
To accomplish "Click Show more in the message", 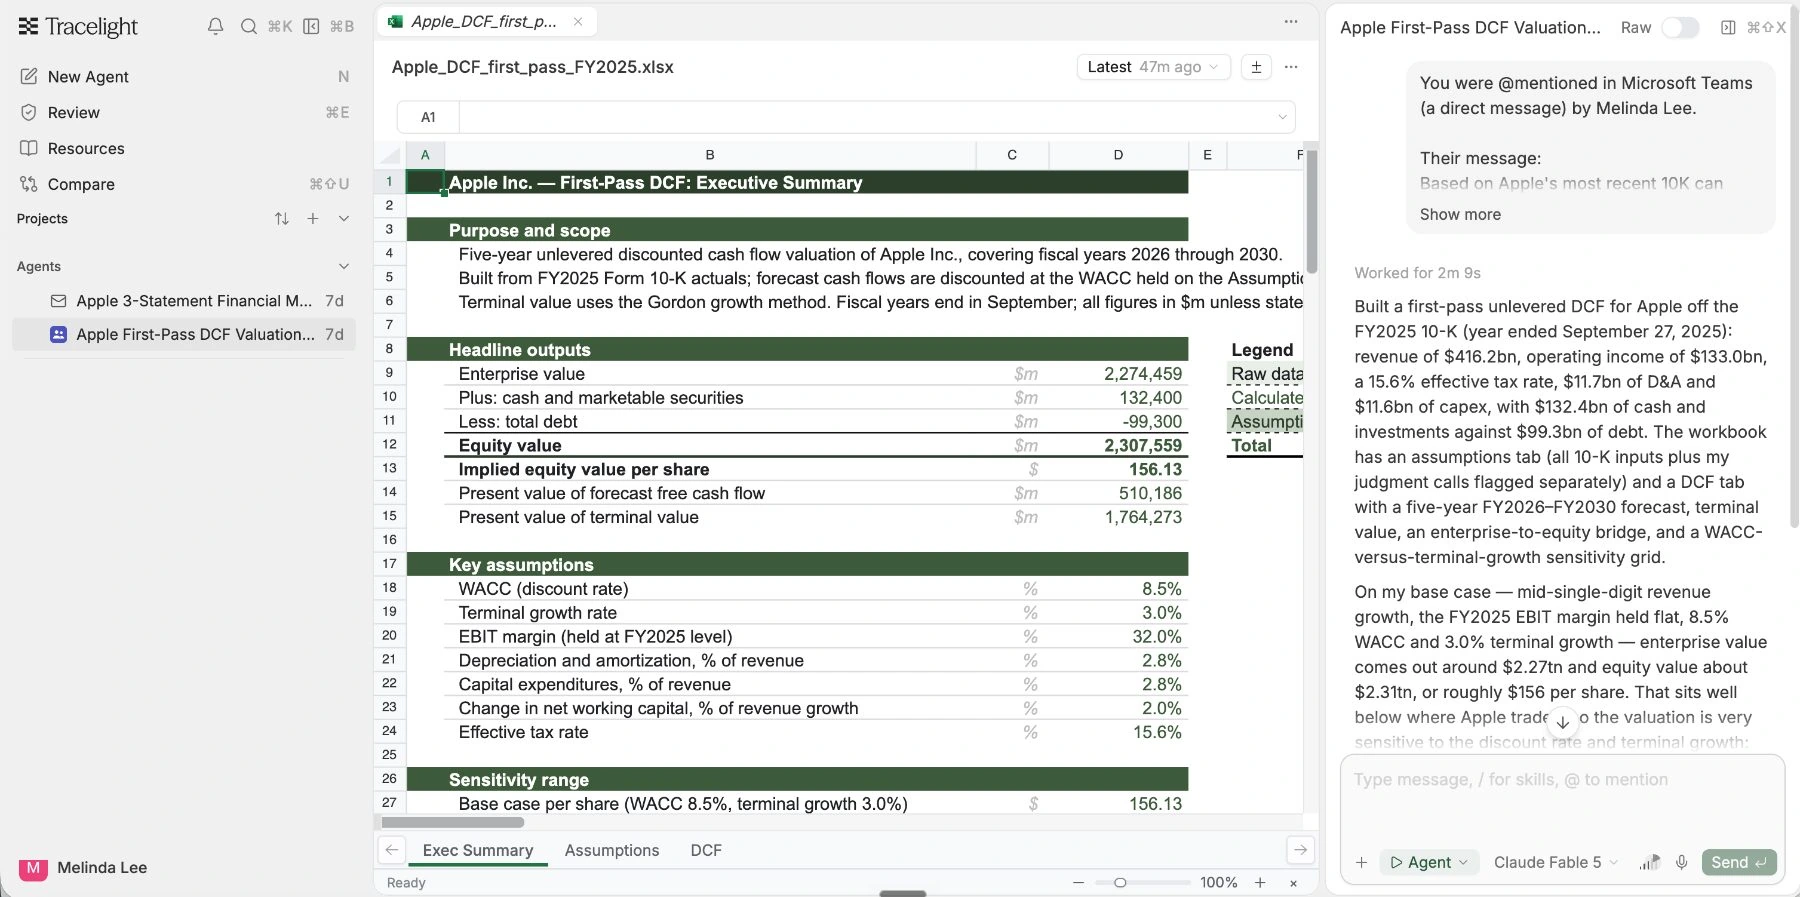I will click(1460, 214).
